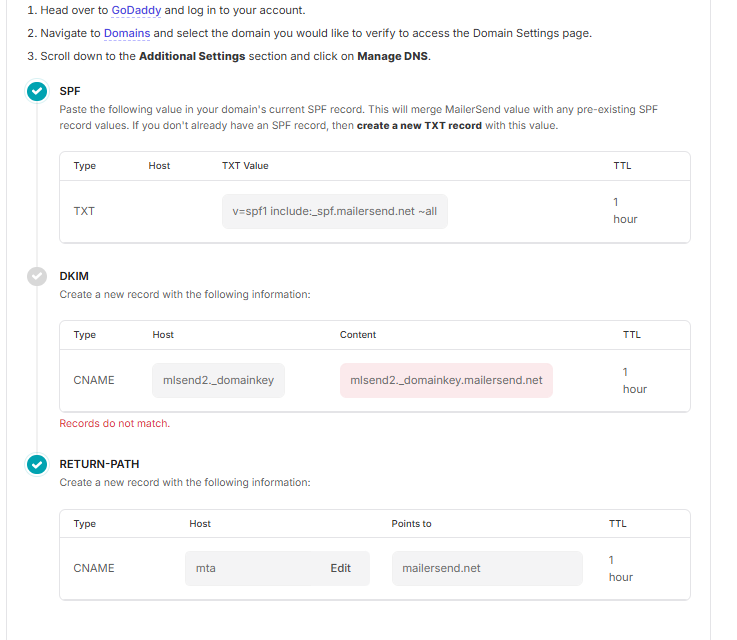
Task: Click 'create a new TXT record' bold text
Action: (x=419, y=126)
